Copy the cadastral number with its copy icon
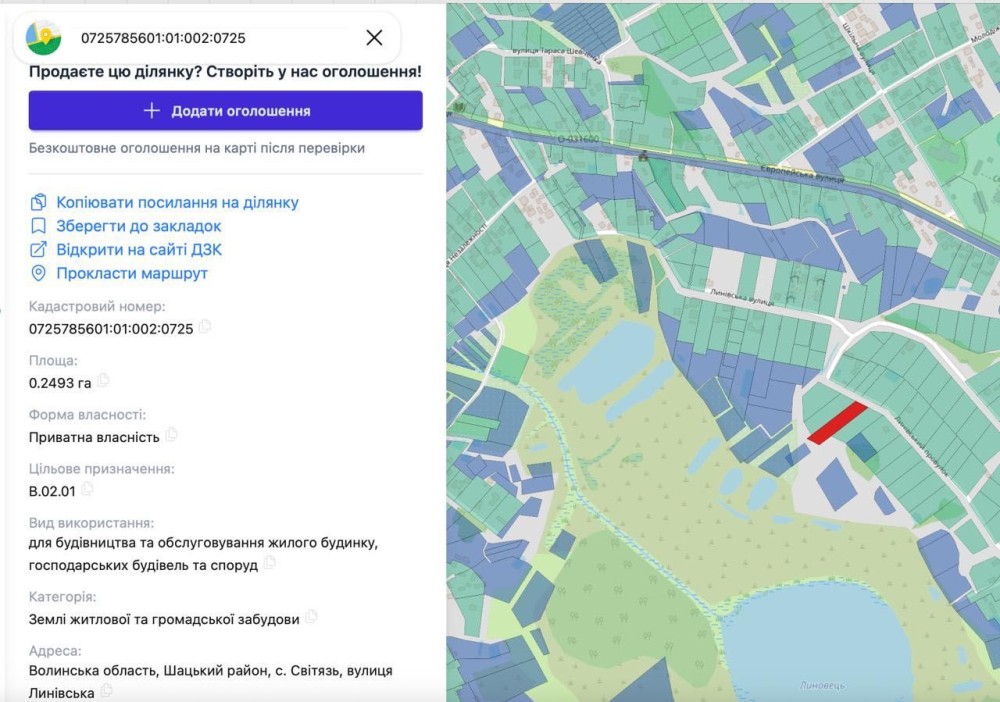The image size is (1000, 702). (205, 326)
